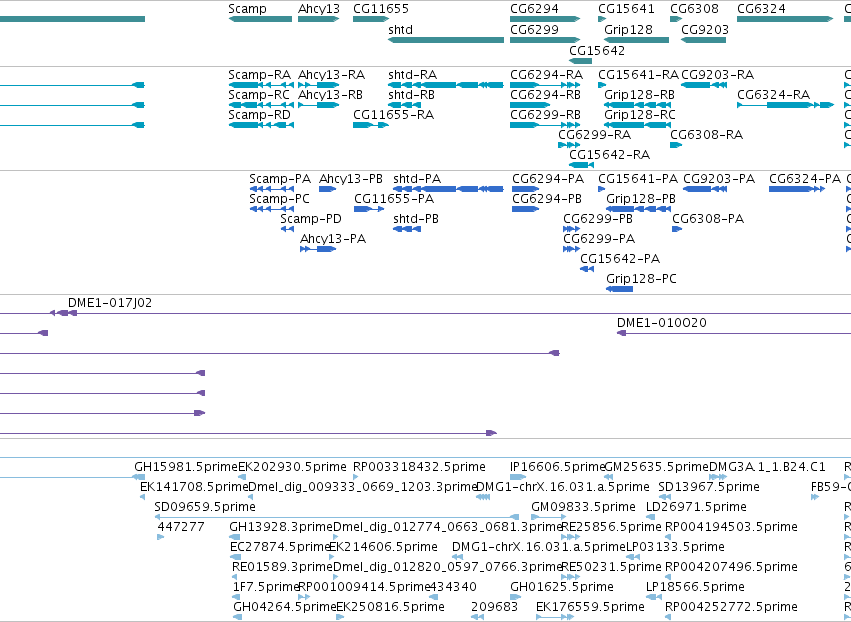Click the CG6294 gene label
This screenshot has height=622, width=851.
[x=534, y=9]
